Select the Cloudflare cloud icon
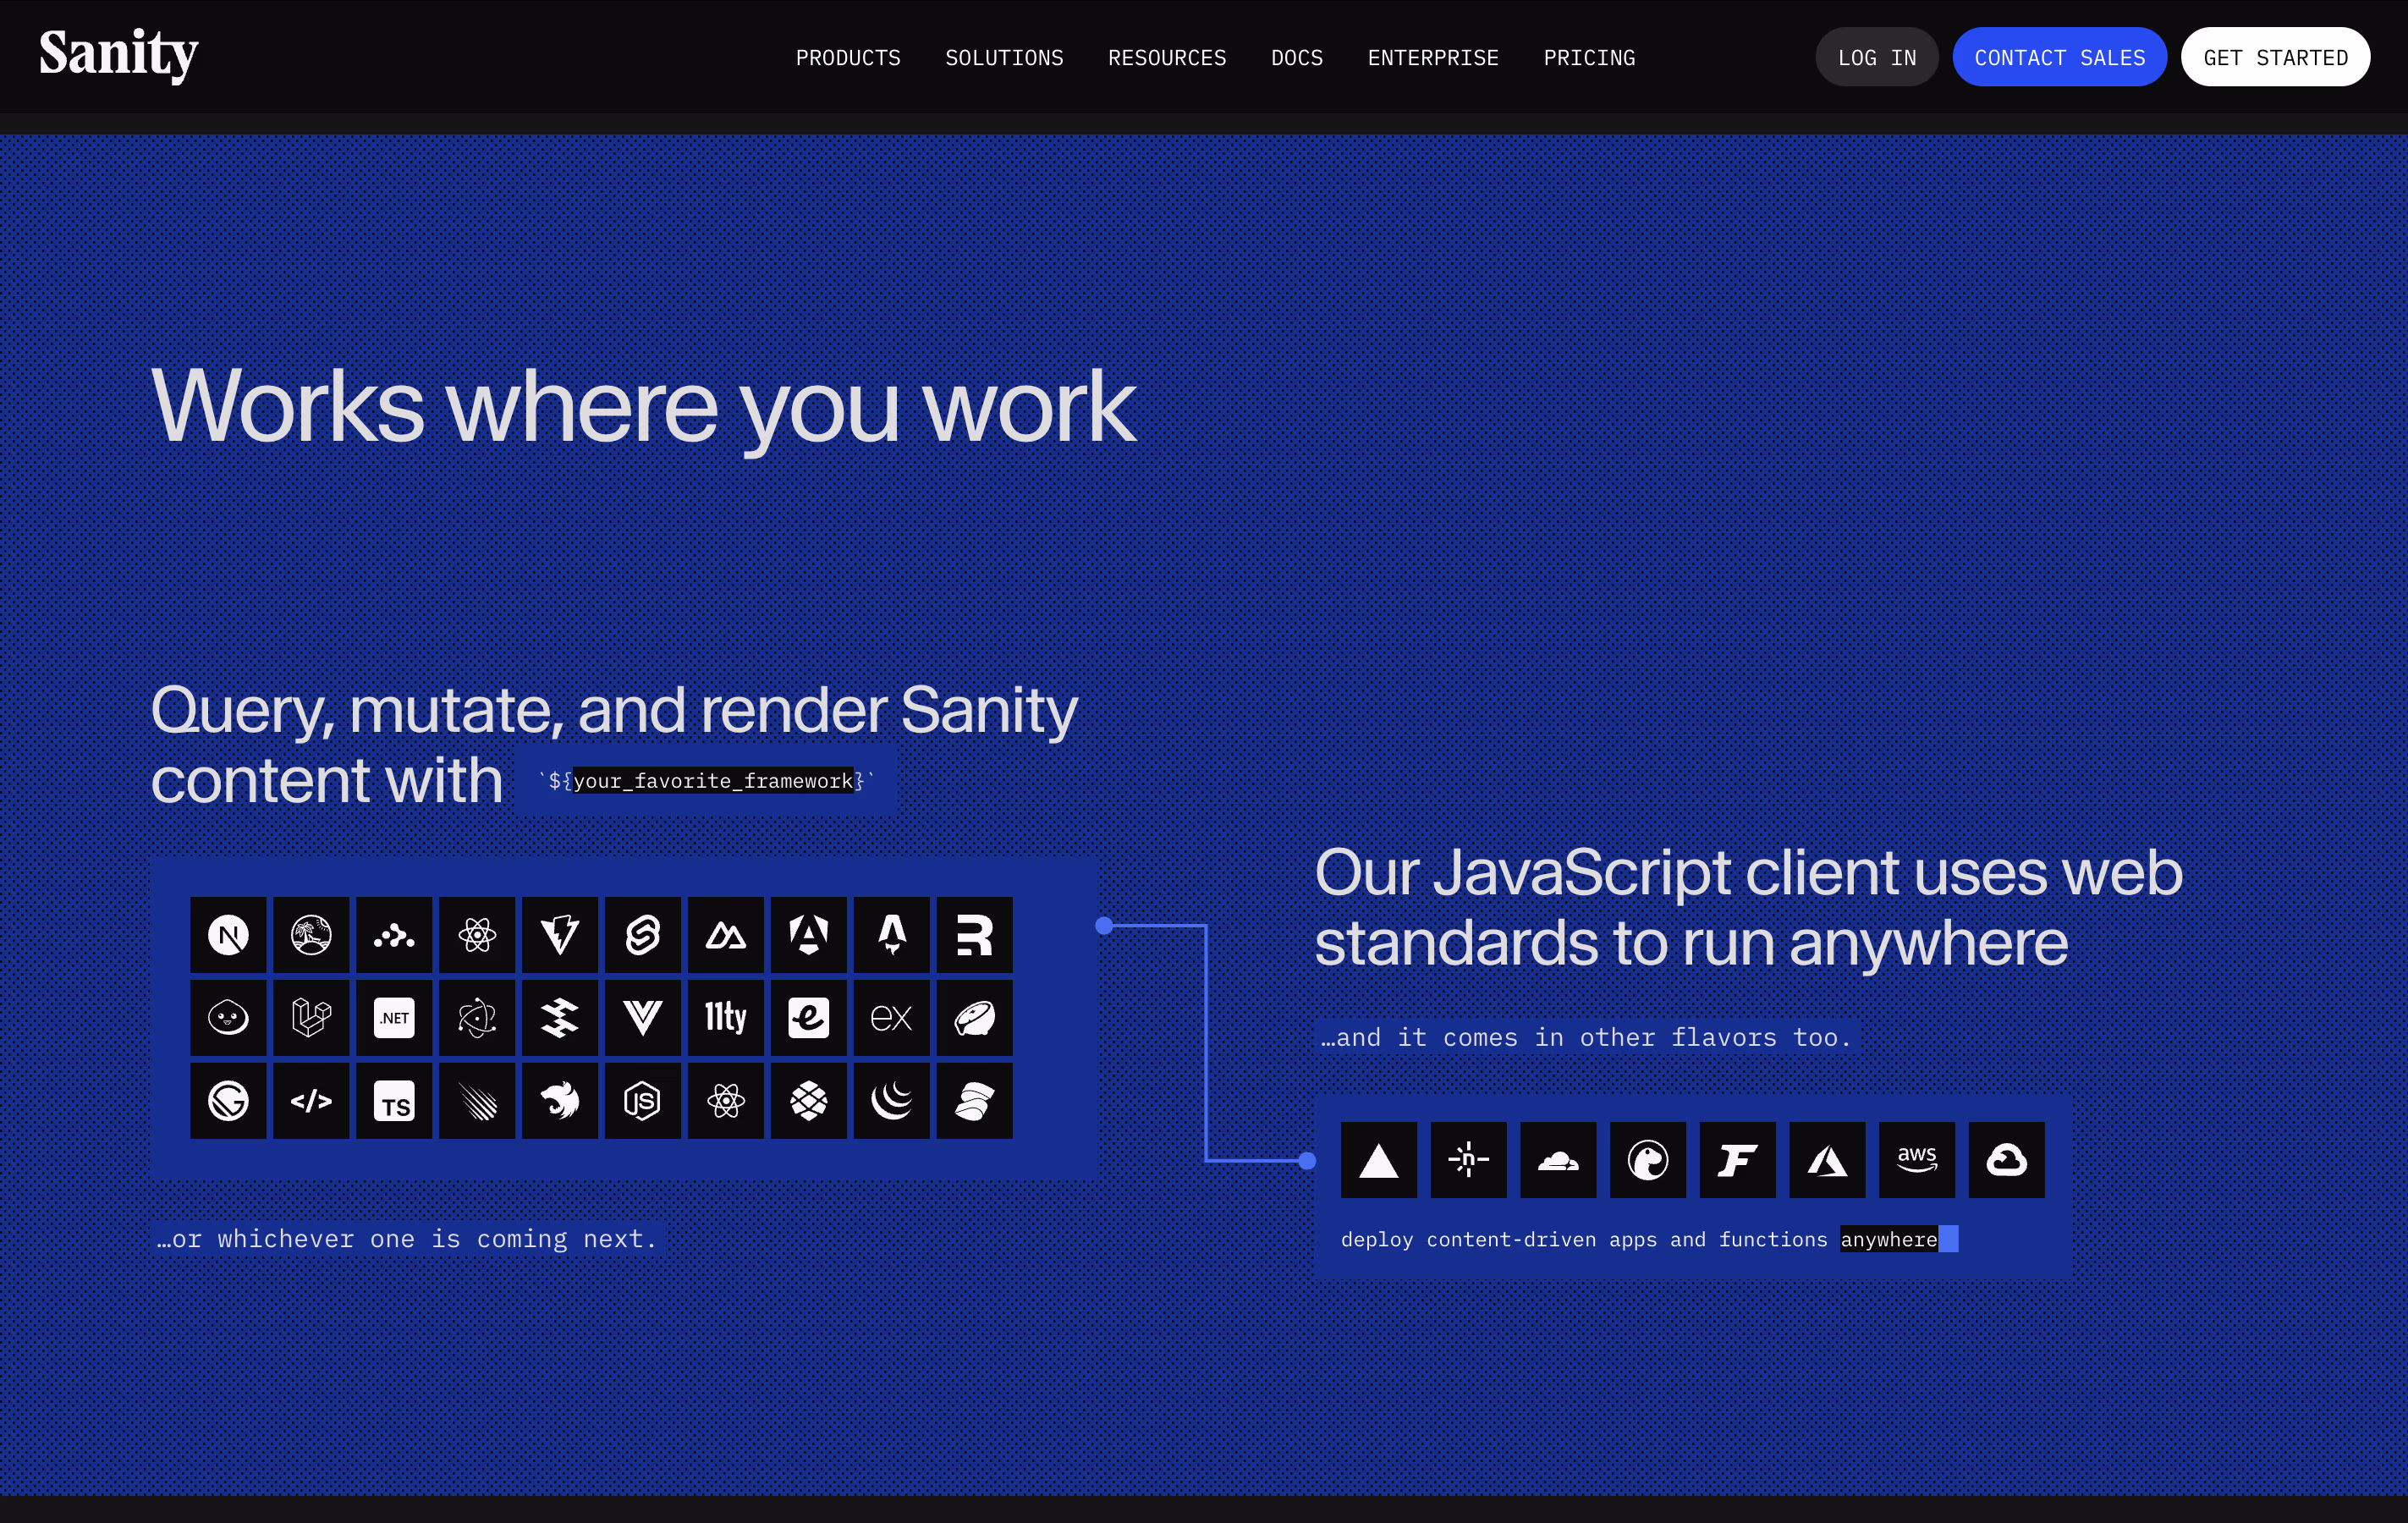Image resolution: width=2408 pixels, height=1523 pixels. click(x=1558, y=1160)
